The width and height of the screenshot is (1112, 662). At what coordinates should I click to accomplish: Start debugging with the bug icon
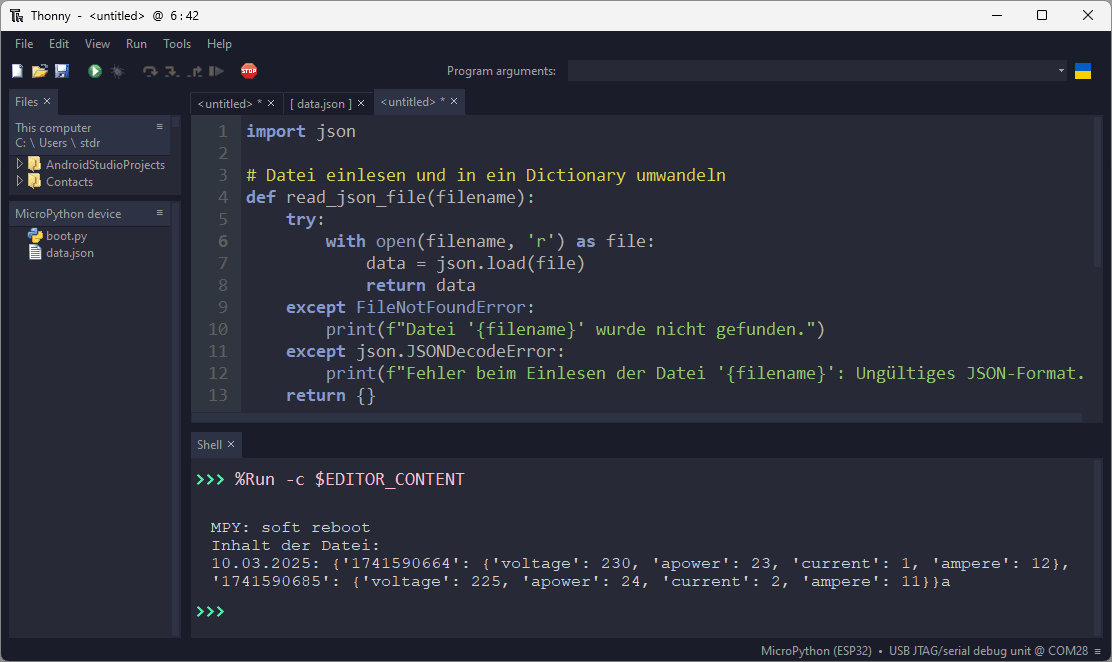tap(117, 71)
